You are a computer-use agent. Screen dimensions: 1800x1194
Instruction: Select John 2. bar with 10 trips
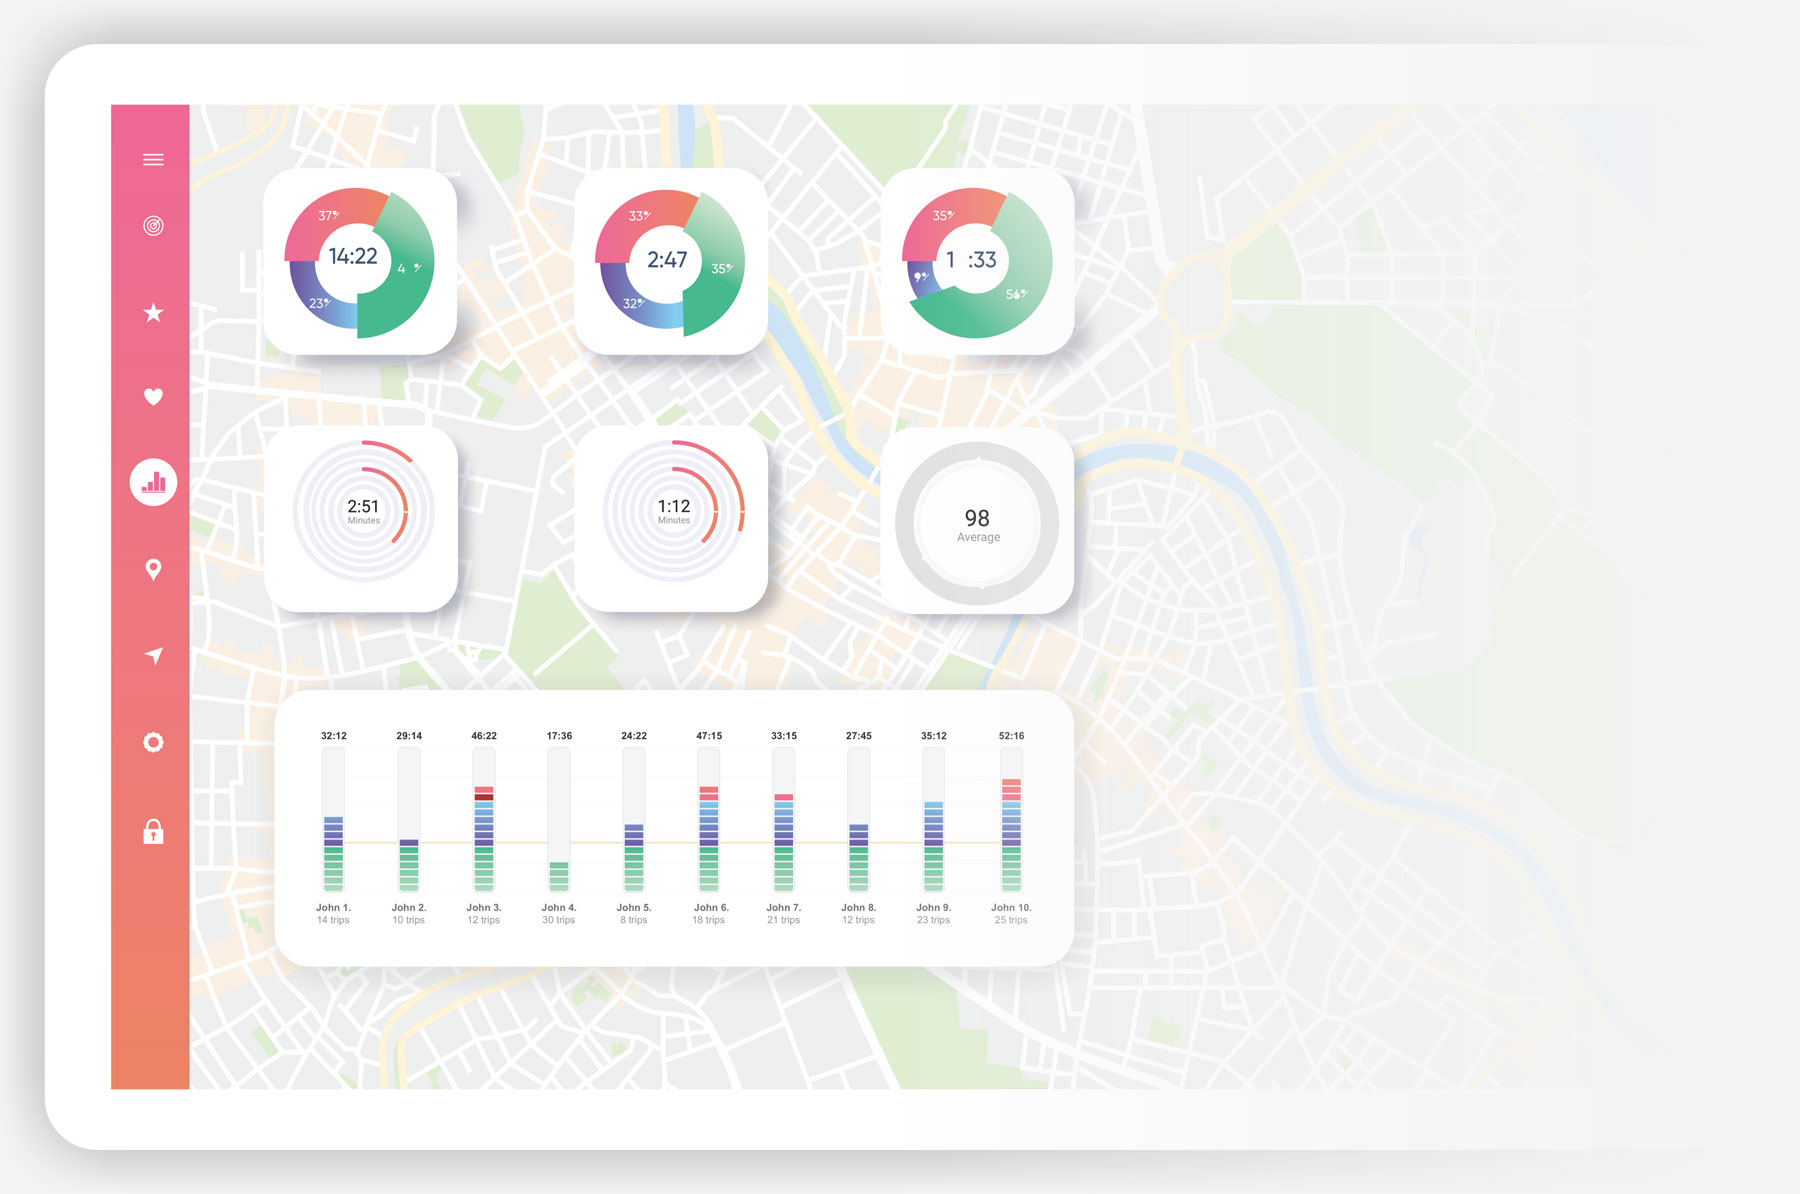click(x=409, y=820)
